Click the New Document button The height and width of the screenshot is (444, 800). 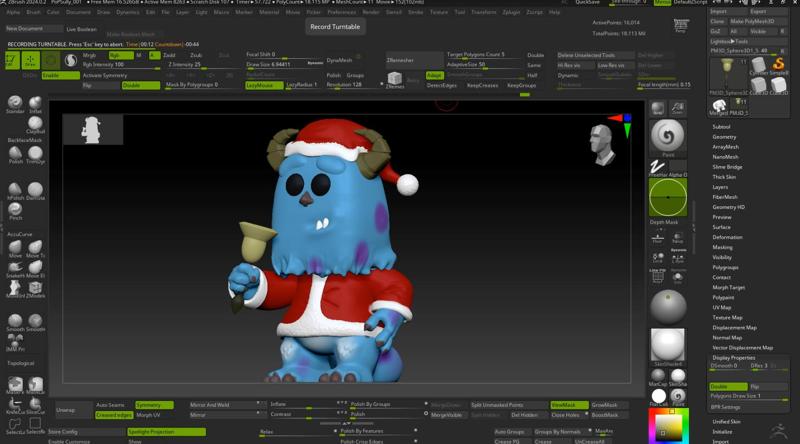click(x=34, y=29)
